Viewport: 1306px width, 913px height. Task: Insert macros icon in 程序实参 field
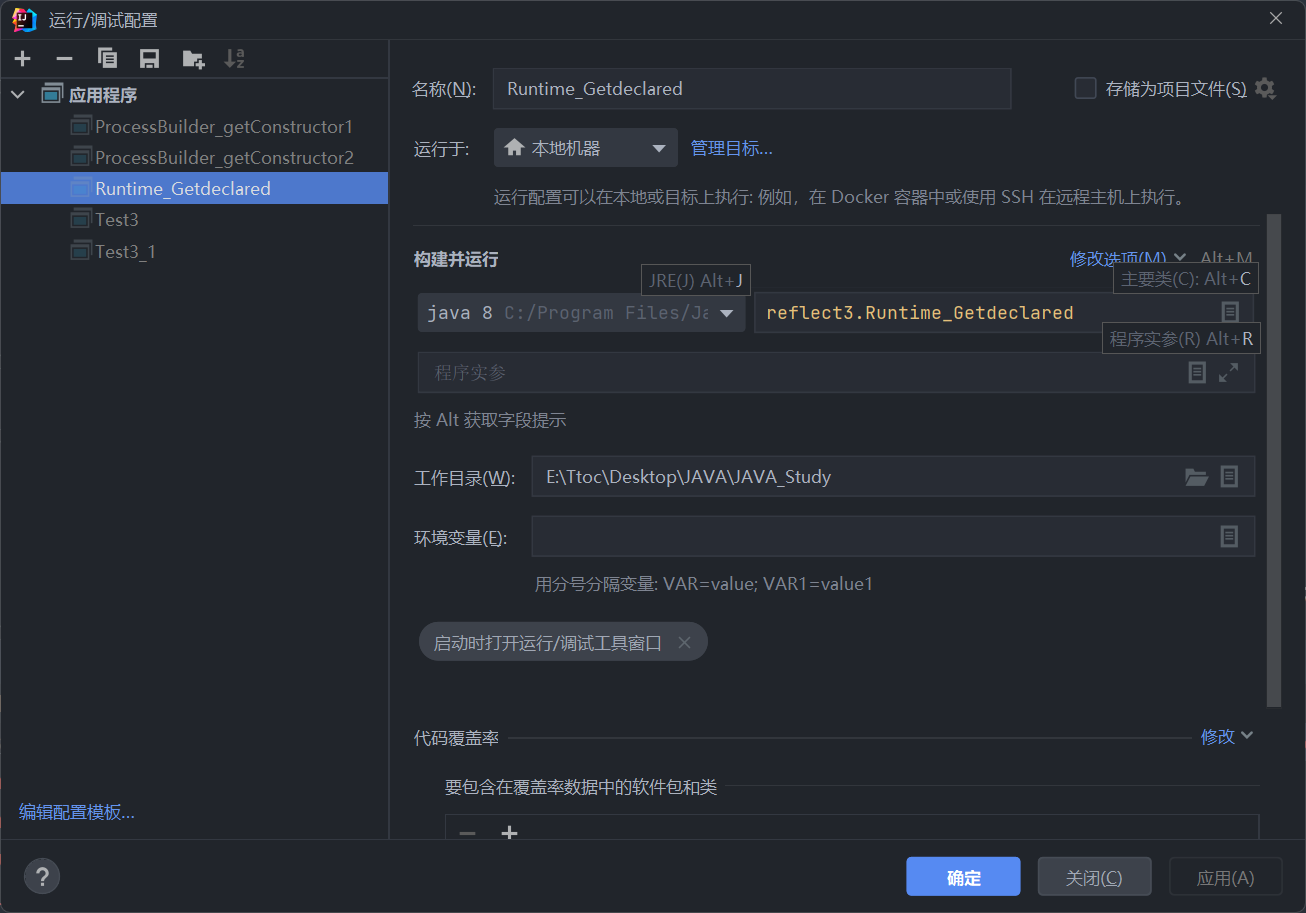click(1197, 372)
